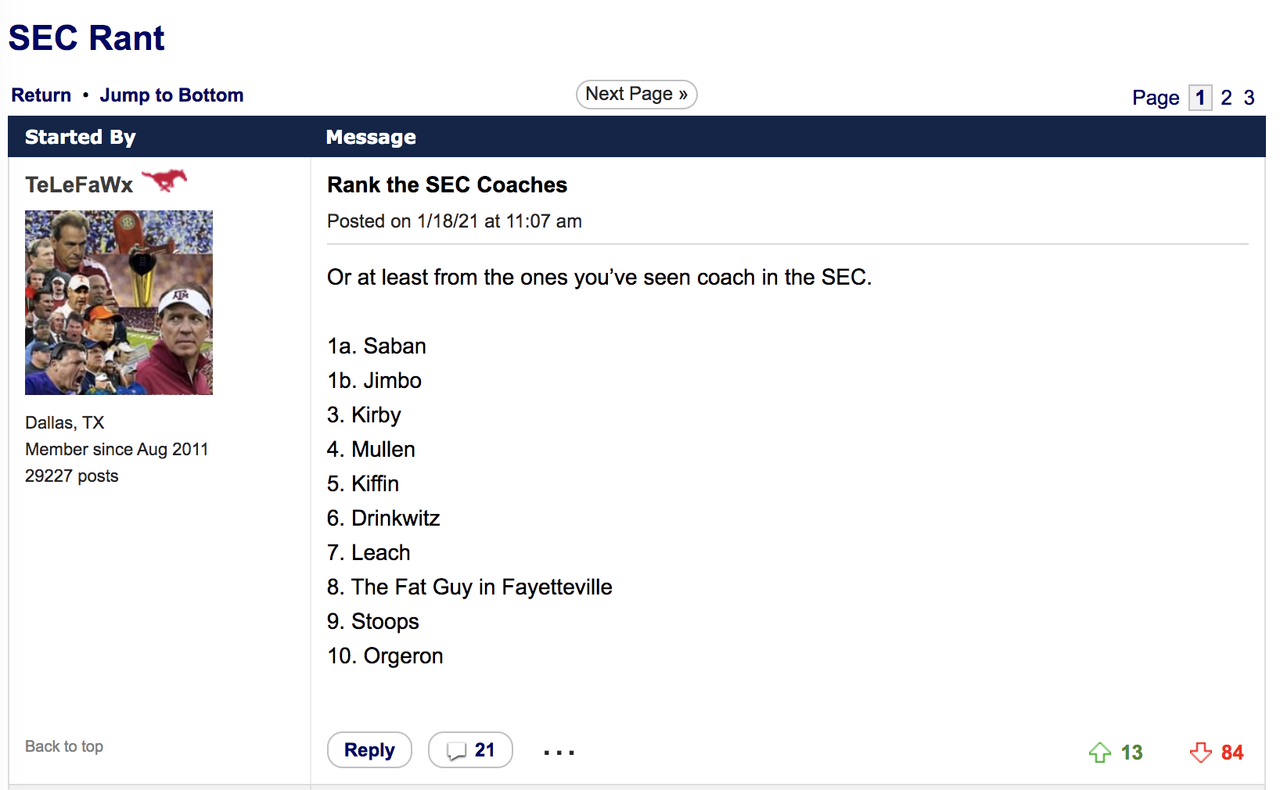
Task: Click Back to top link
Action: click(x=64, y=746)
